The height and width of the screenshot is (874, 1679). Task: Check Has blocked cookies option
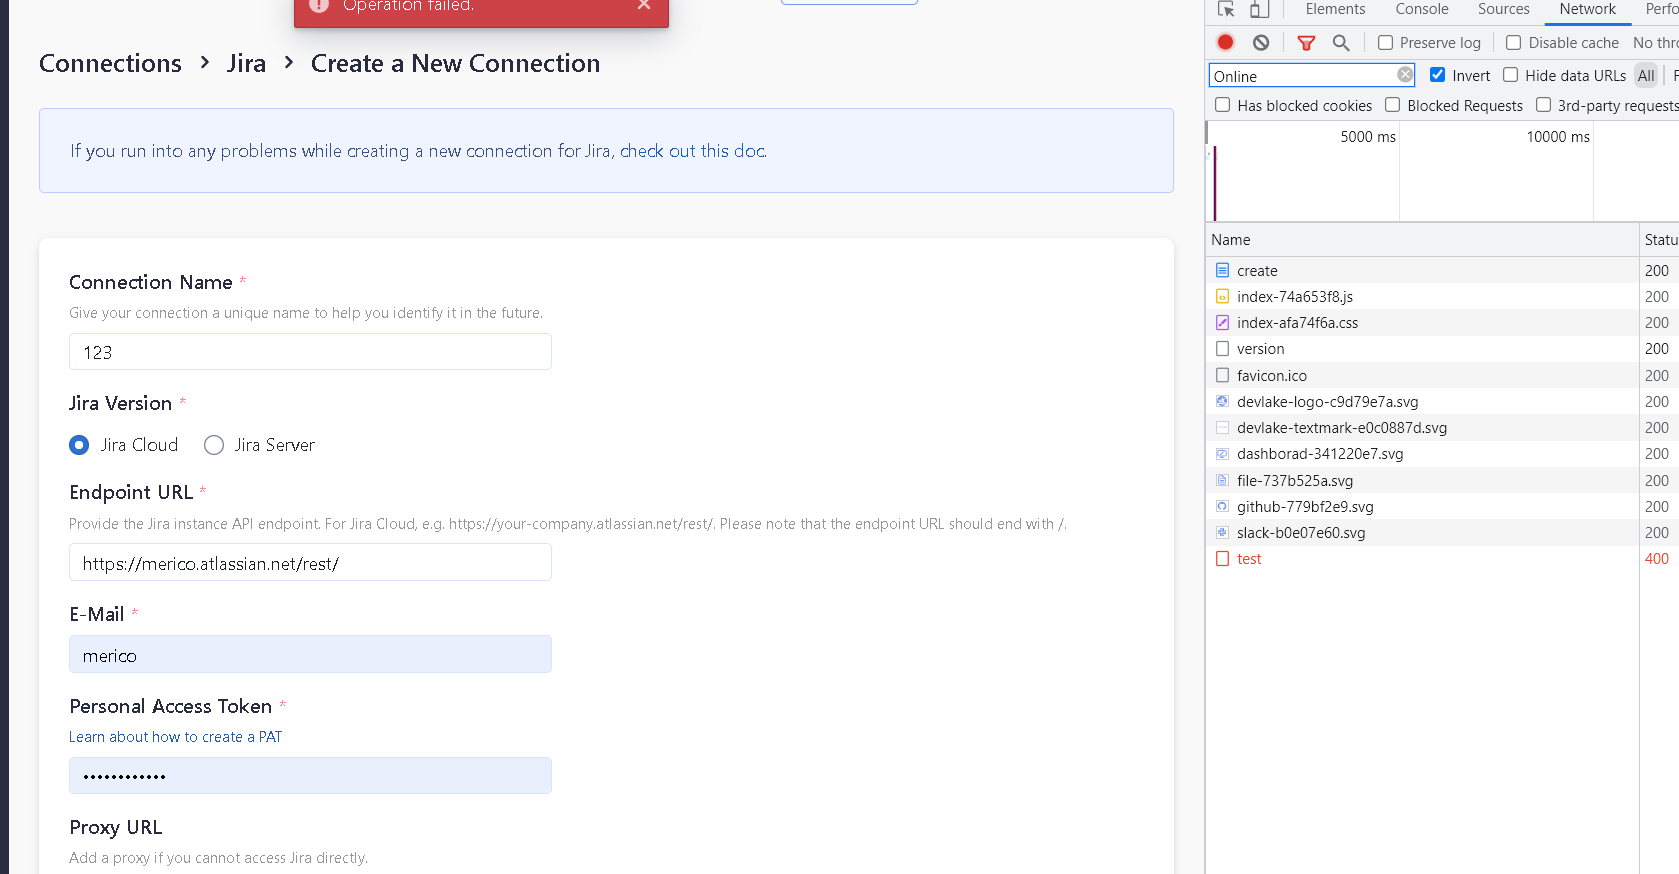pyautogui.click(x=1222, y=105)
